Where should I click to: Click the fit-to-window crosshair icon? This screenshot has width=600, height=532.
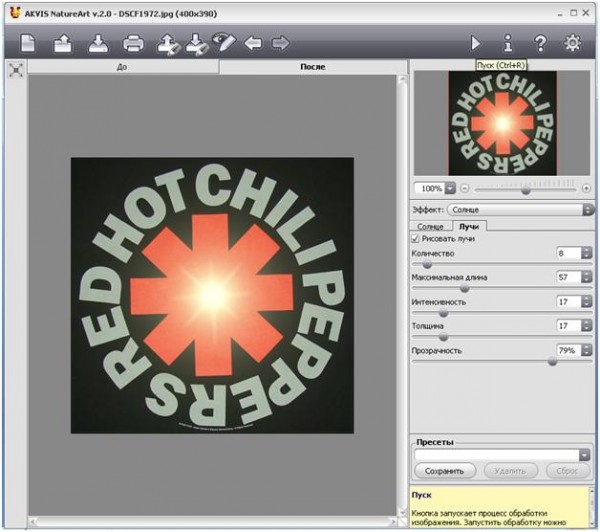click(x=16, y=70)
